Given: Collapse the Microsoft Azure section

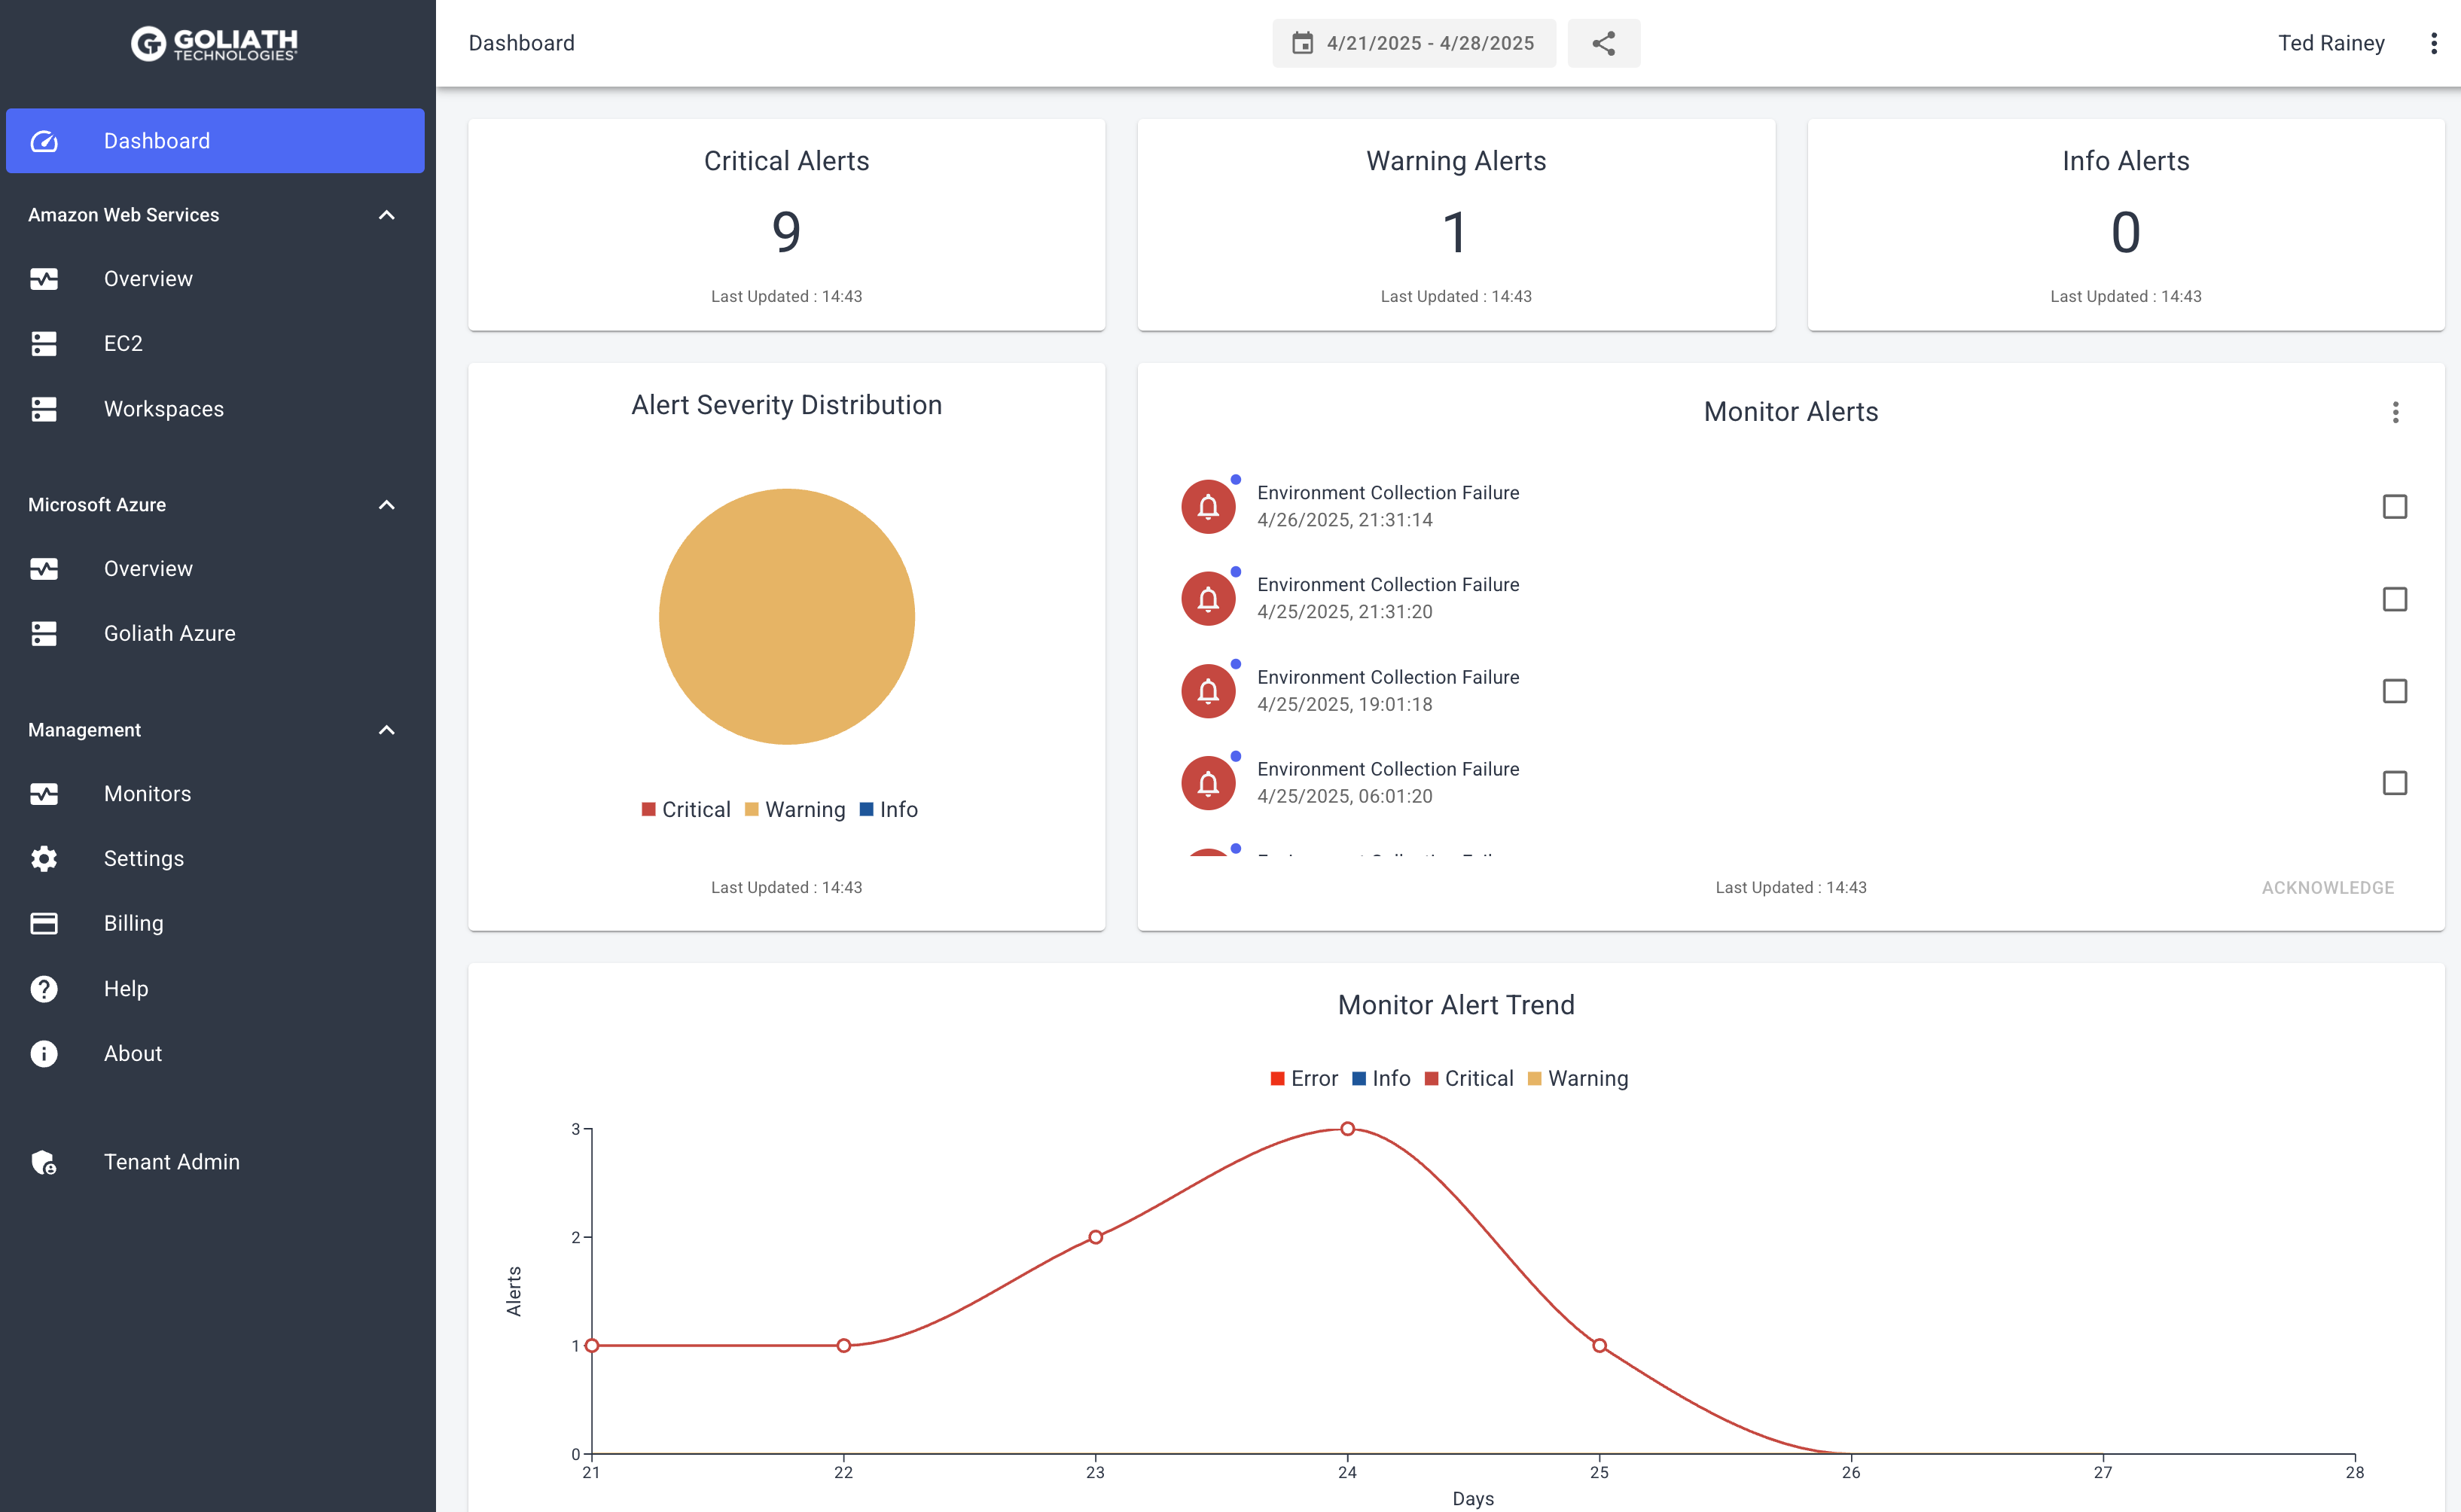Looking at the screenshot, I should (387, 505).
